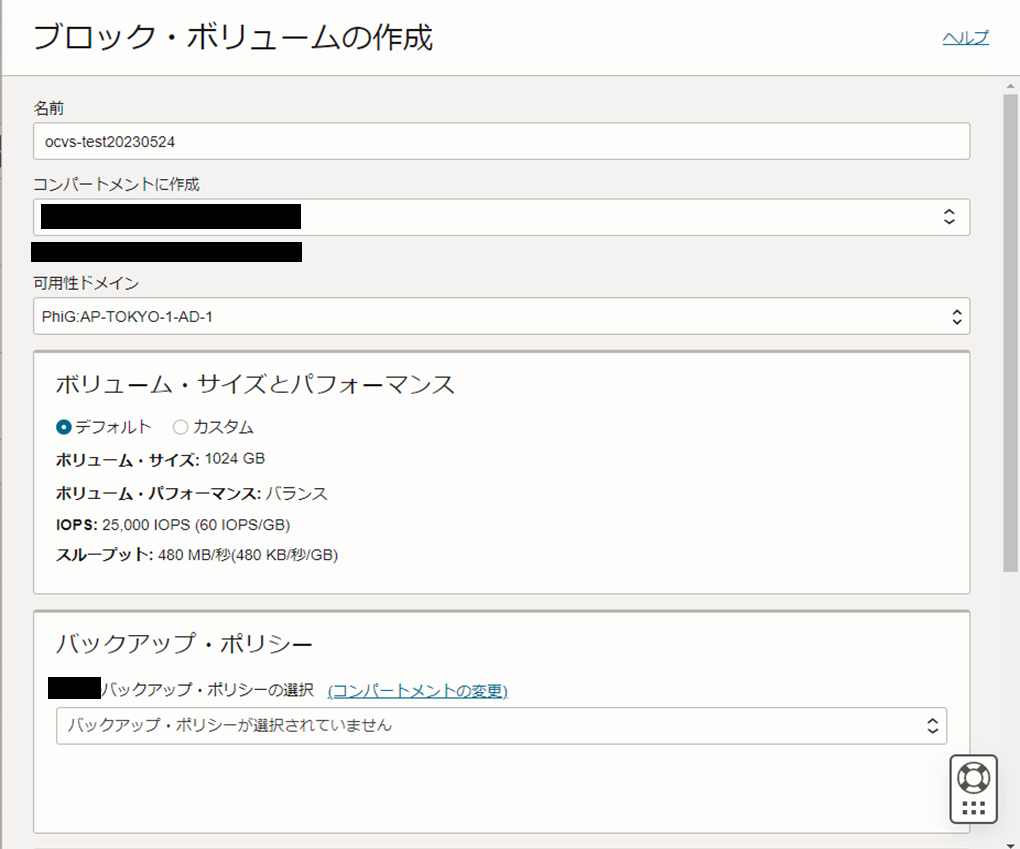Open the ヘルプ link
The image size is (1020, 849).
(x=963, y=36)
